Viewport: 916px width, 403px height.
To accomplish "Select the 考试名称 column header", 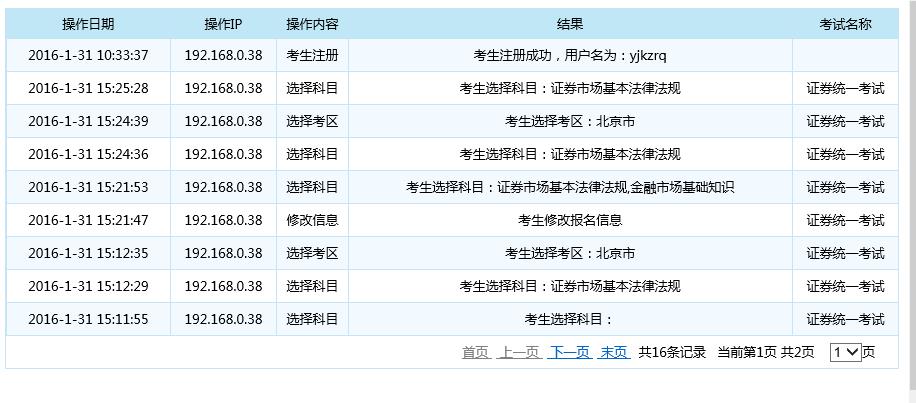I will [845, 24].
